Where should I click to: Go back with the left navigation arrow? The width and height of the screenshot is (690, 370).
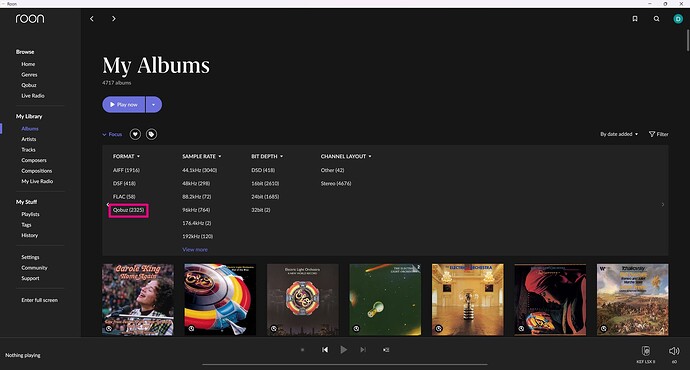pos(92,18)
